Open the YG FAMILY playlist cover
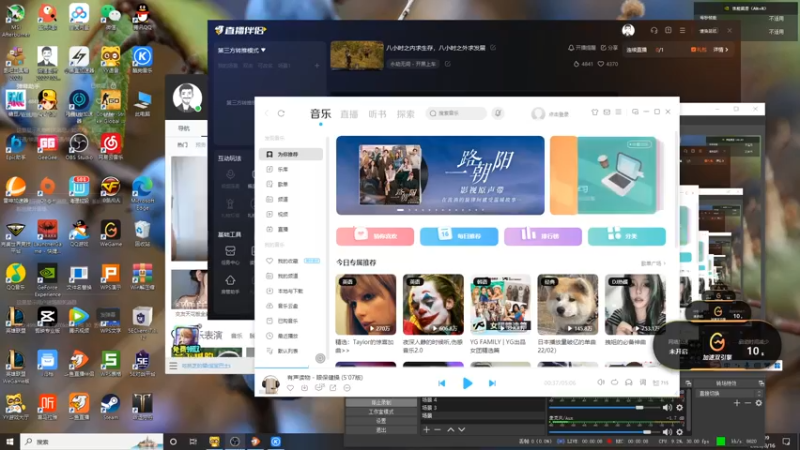 click(x=500, y=305)
